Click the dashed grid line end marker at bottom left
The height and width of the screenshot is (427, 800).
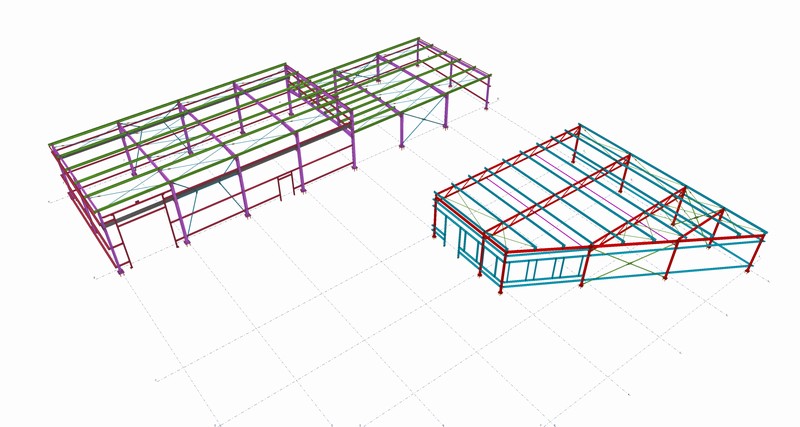[157, 380]
